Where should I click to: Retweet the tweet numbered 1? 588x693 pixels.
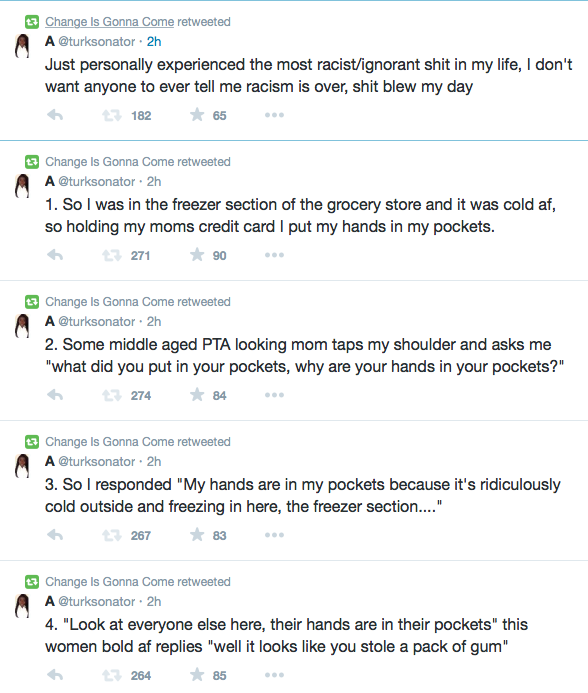(x=111, y=255)
